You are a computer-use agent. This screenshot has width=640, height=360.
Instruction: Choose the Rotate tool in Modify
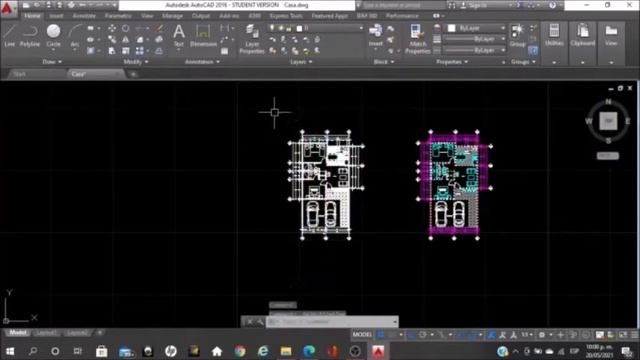pyautogui.click(x=125, y=28)
